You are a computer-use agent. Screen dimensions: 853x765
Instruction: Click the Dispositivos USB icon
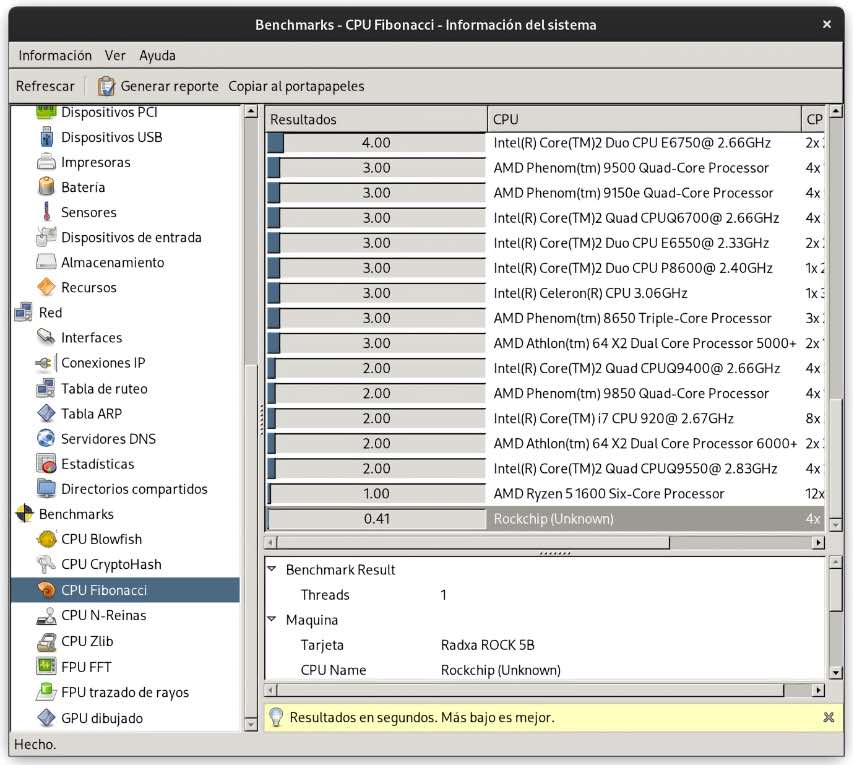point(47,137)
